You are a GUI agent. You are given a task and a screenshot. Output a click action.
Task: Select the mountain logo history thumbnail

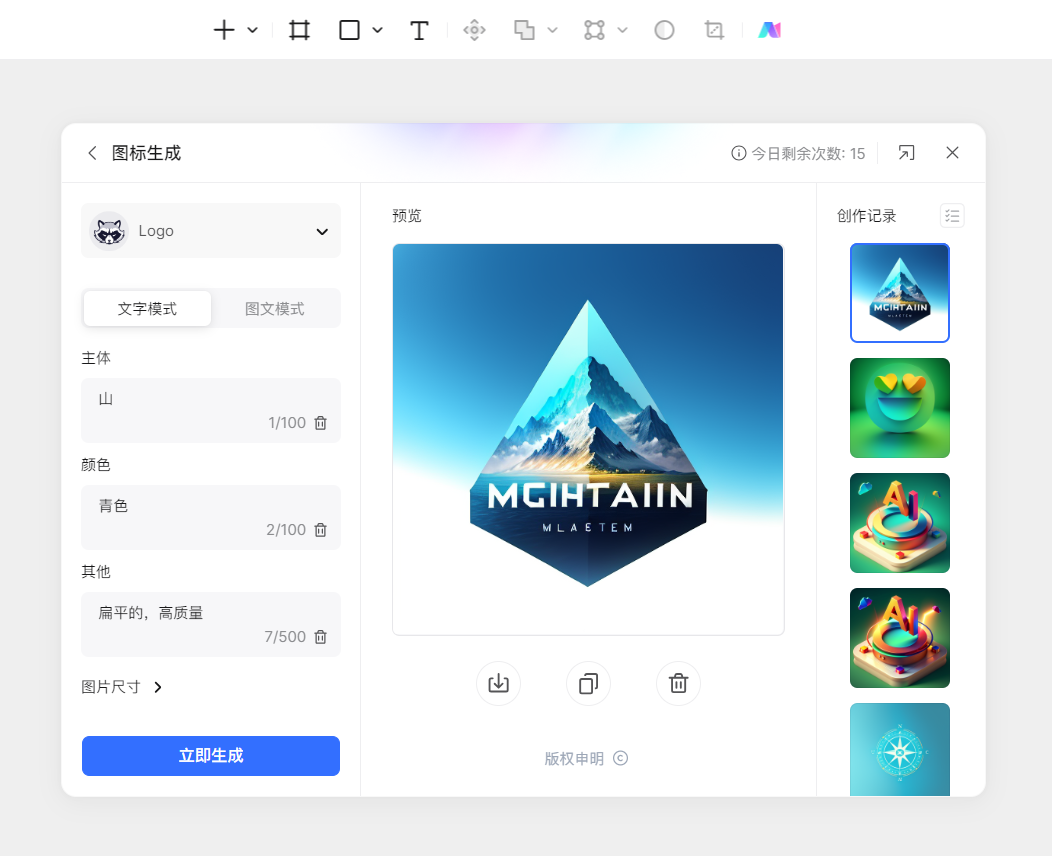tap(900, 293)
